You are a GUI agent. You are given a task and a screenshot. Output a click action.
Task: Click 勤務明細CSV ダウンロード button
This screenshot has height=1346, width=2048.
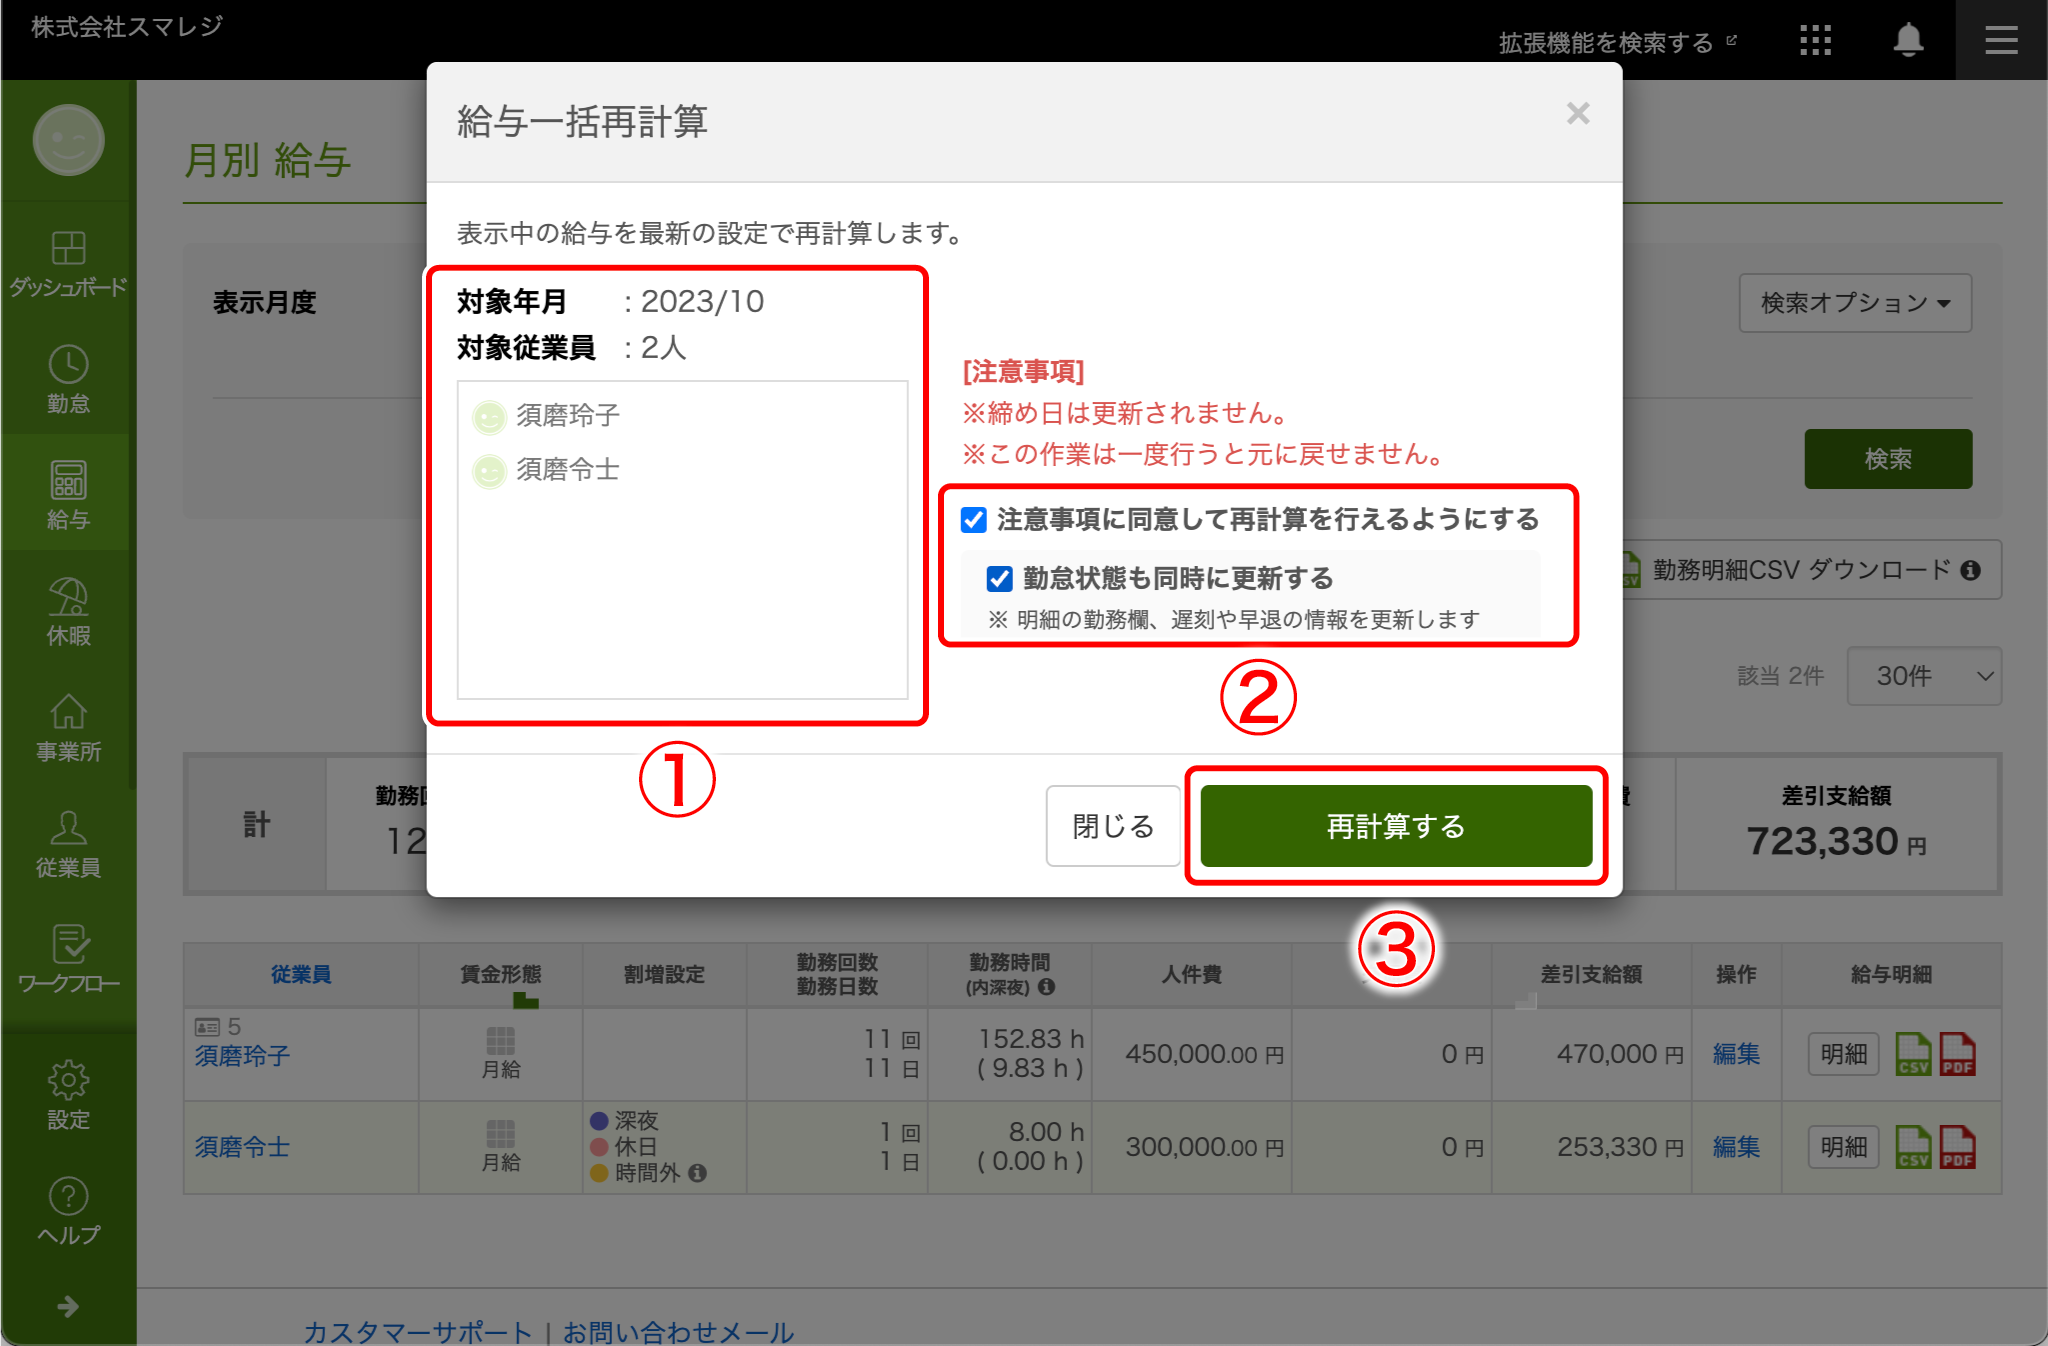tap(1810, 570)
